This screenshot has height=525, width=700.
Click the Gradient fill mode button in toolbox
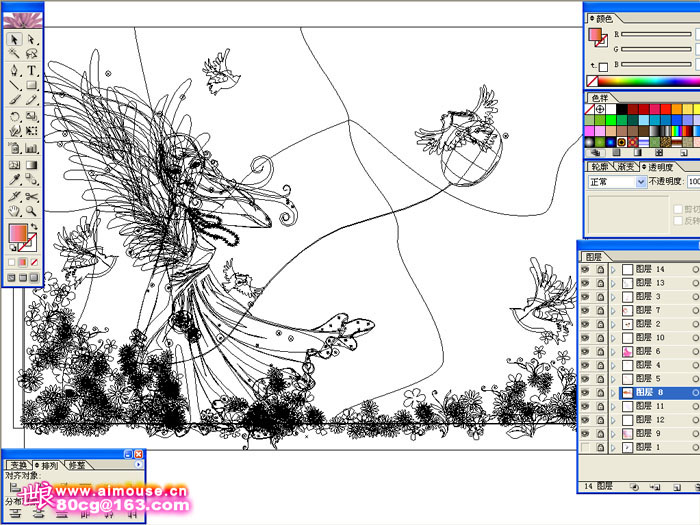click(23, 262)
